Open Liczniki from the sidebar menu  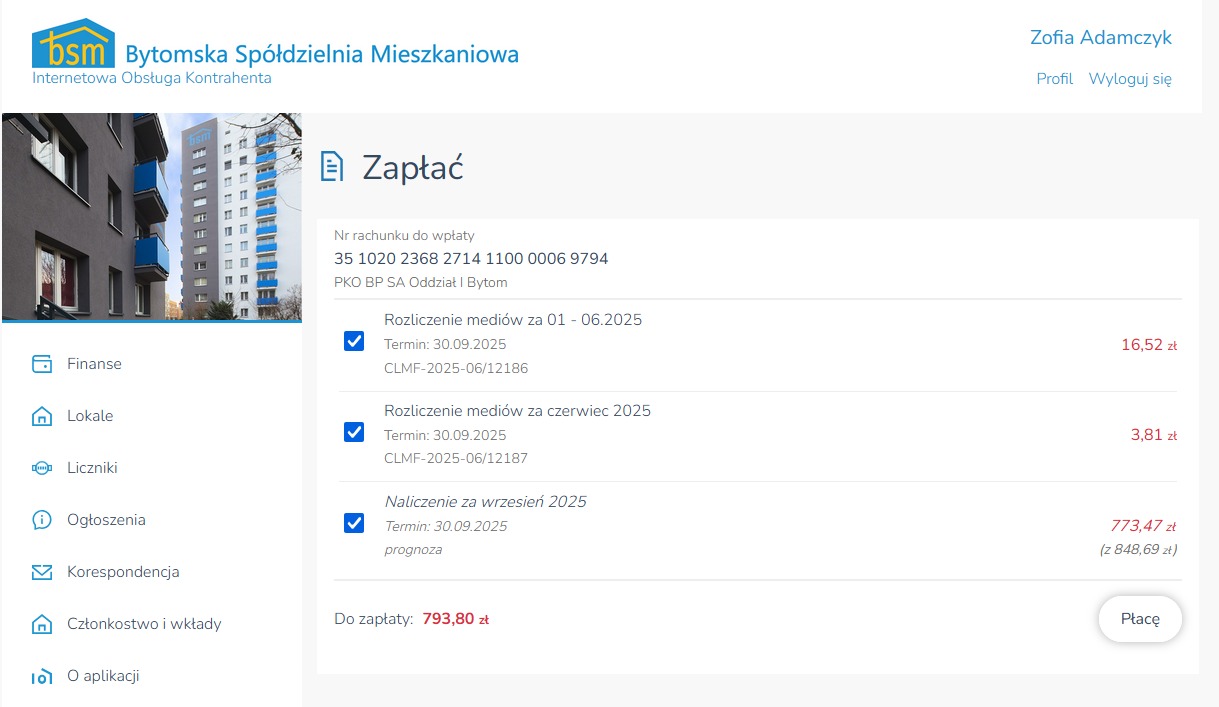93,468
